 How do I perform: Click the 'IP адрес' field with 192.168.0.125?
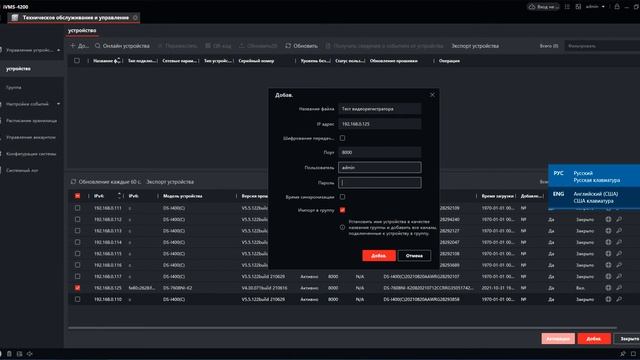click(380, 124)
